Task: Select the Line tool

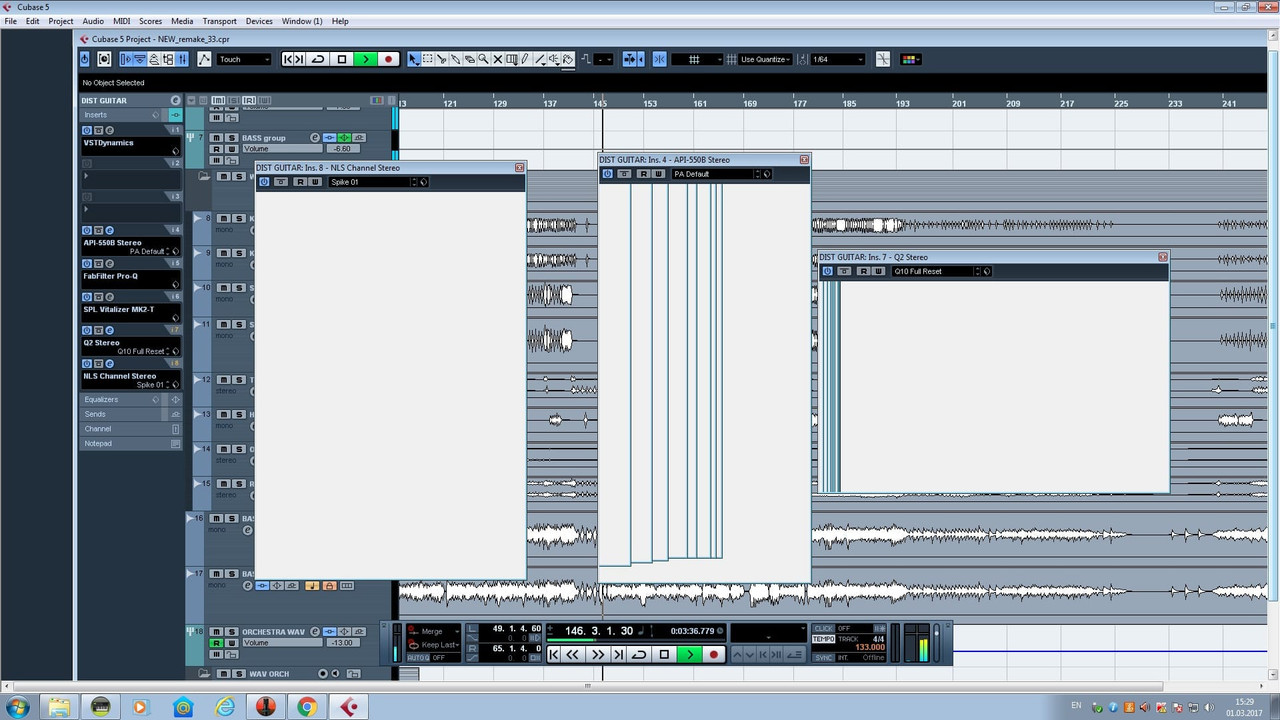Action: (x=539, y=59)
